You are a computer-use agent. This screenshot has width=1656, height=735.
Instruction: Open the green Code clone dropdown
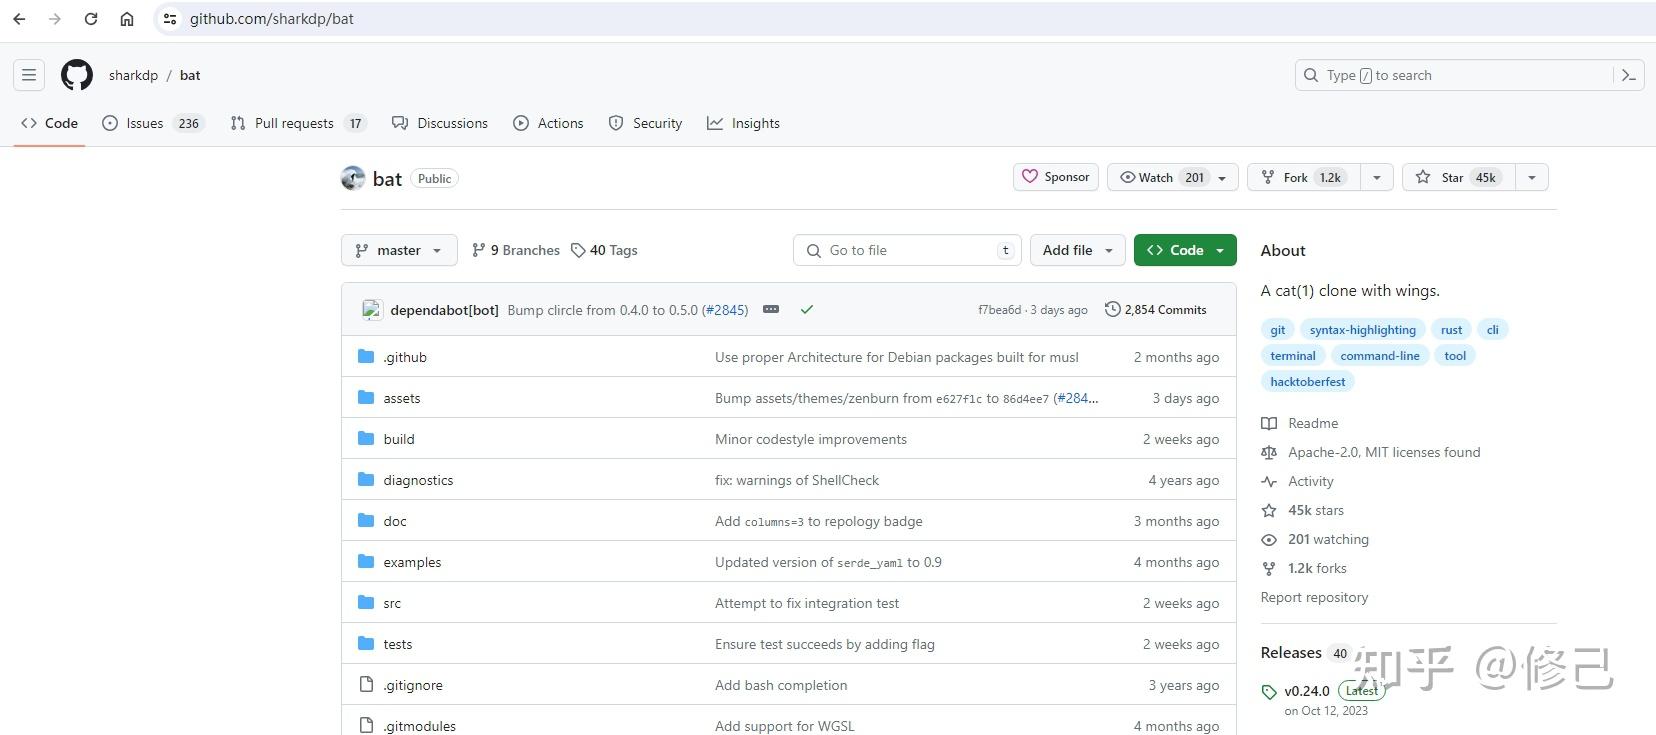coord(1185,250)
